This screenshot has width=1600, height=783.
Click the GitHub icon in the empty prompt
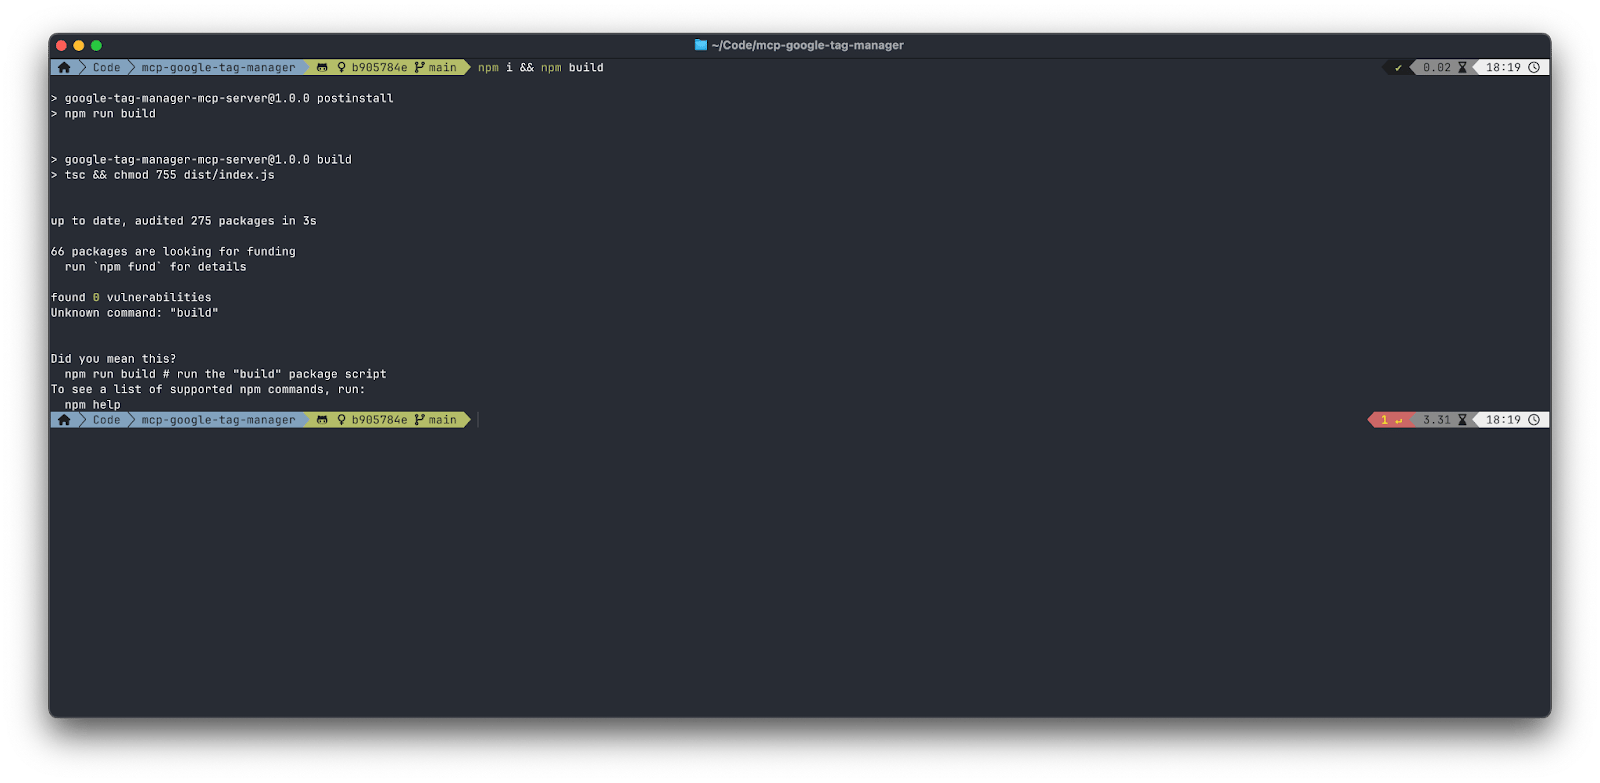pyautogui.click(x=322, y=420)
